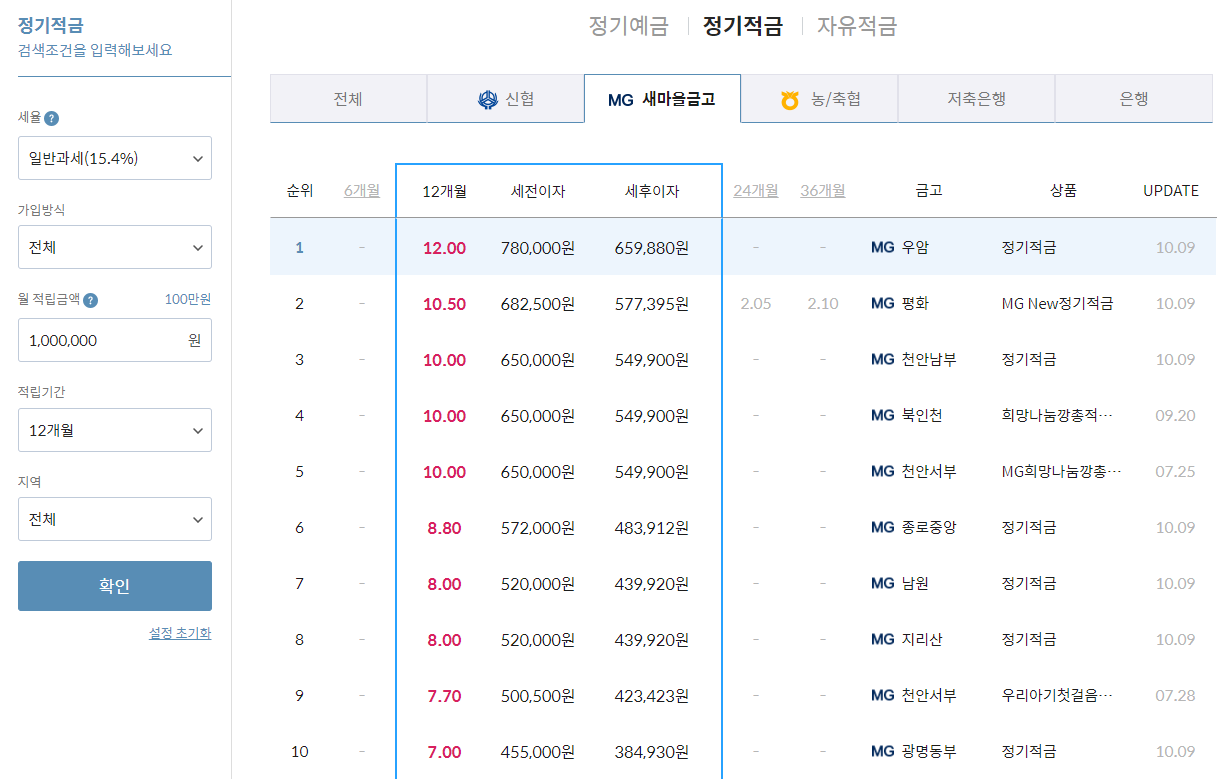Screen dimensions: 1227x779
Task: Switch to the 정기예금 tab
Action: (627, 26)
